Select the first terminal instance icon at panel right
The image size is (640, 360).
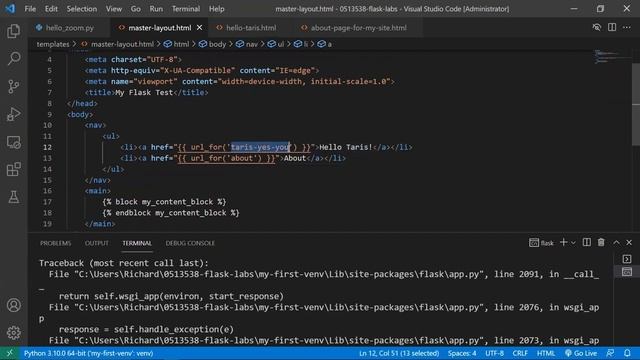(627, 259)
